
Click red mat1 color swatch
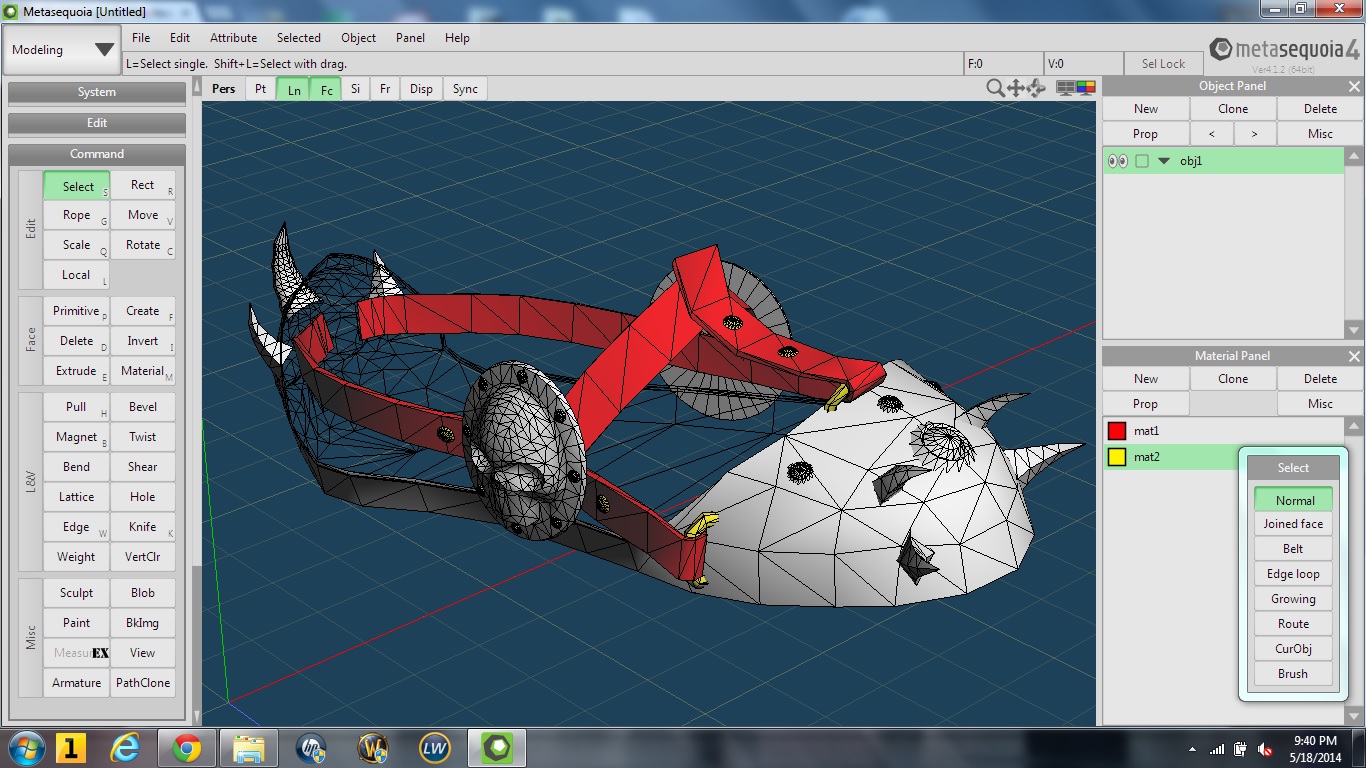click(1117, 432)
